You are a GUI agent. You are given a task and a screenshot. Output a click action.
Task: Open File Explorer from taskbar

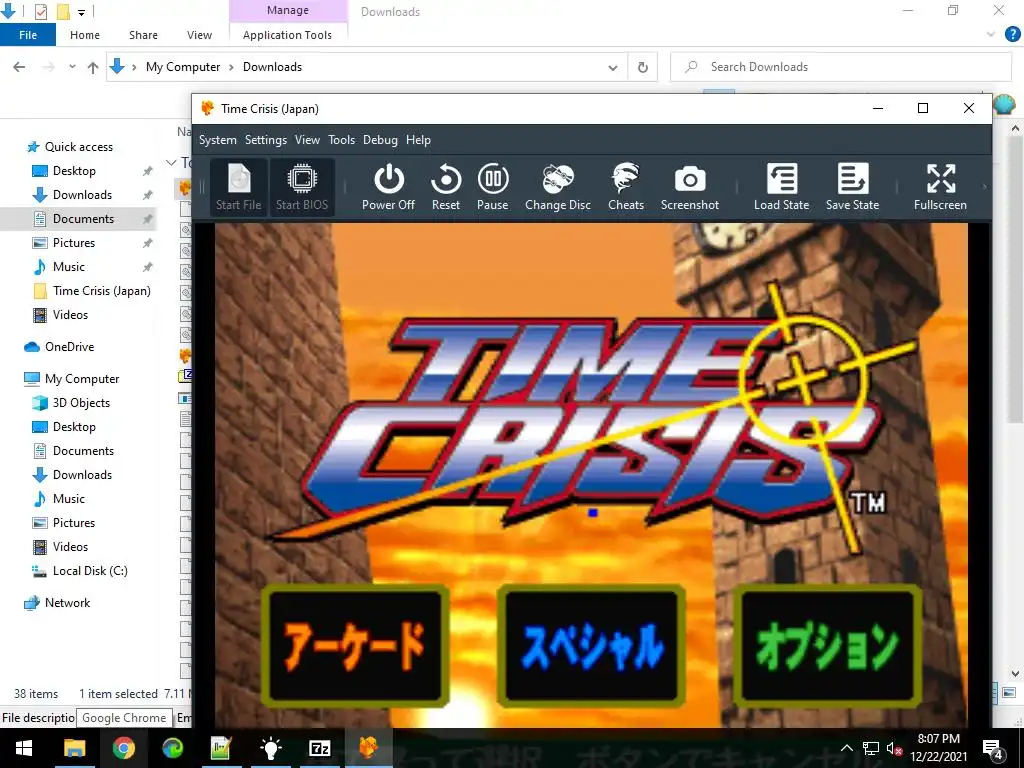[74, 748]
